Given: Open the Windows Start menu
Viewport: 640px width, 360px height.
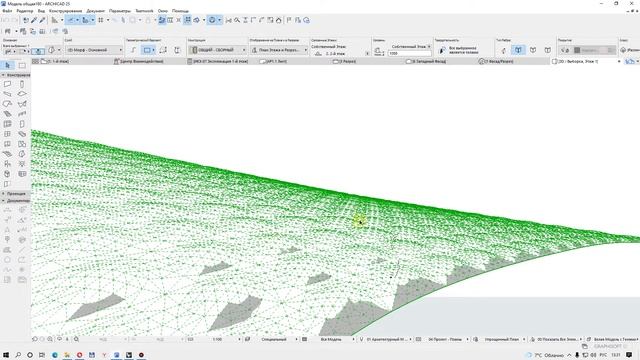Looking at the screenshot, I should pos(6,355).
